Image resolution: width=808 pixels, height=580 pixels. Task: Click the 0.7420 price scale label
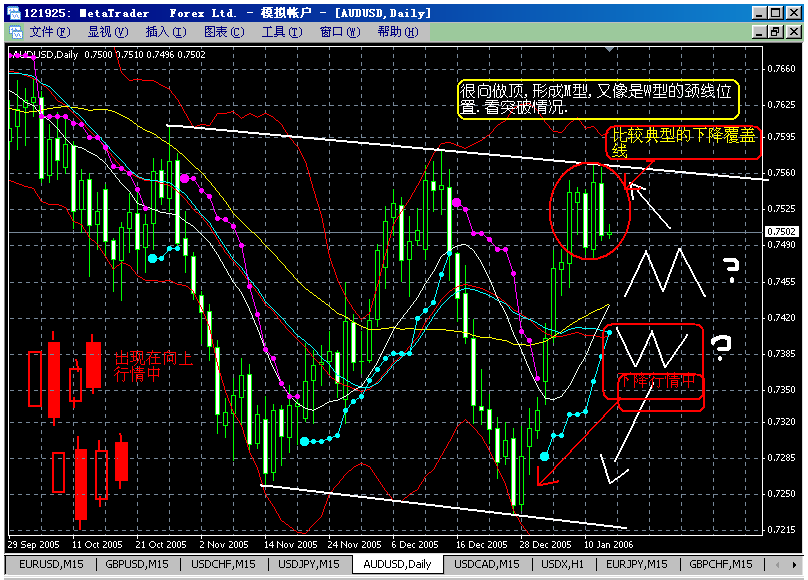tap(781, 318)
